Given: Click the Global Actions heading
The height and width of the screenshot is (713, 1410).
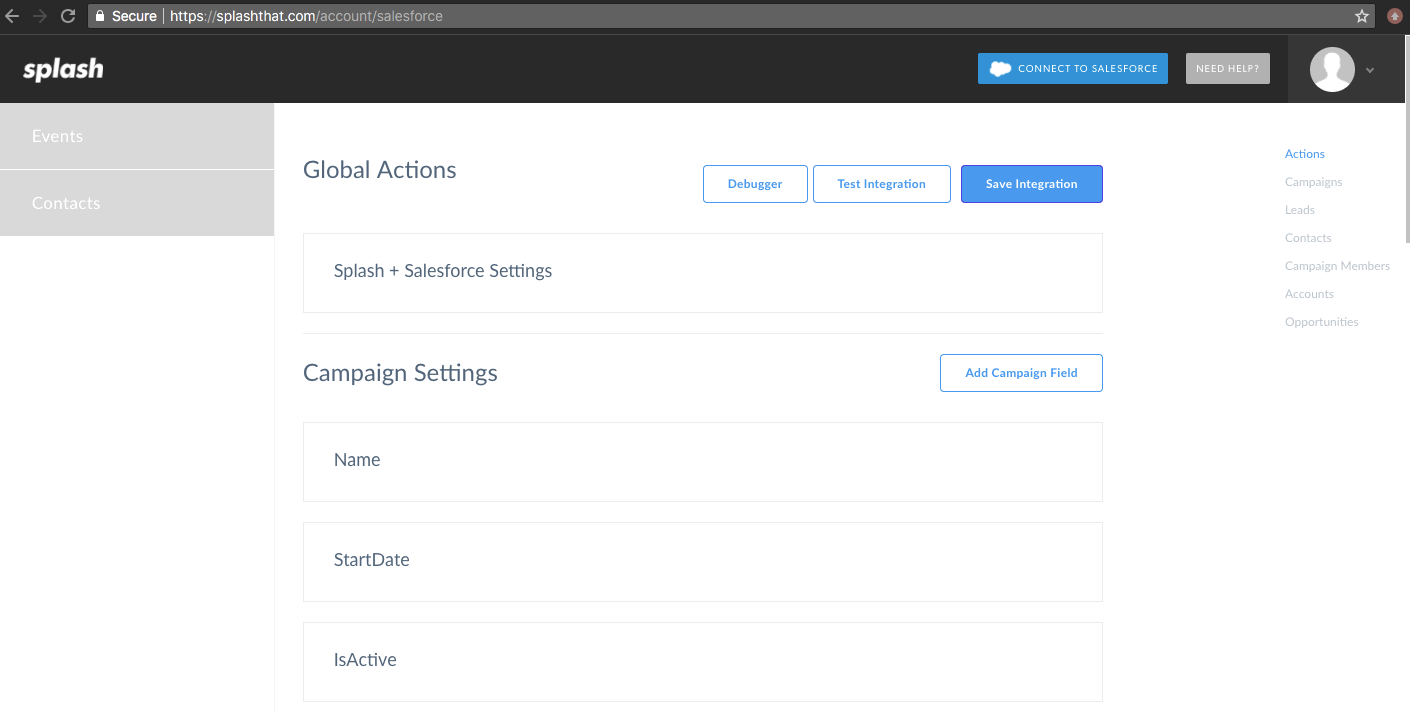Looking at the screenshot, I should click(x=380, y=170).
